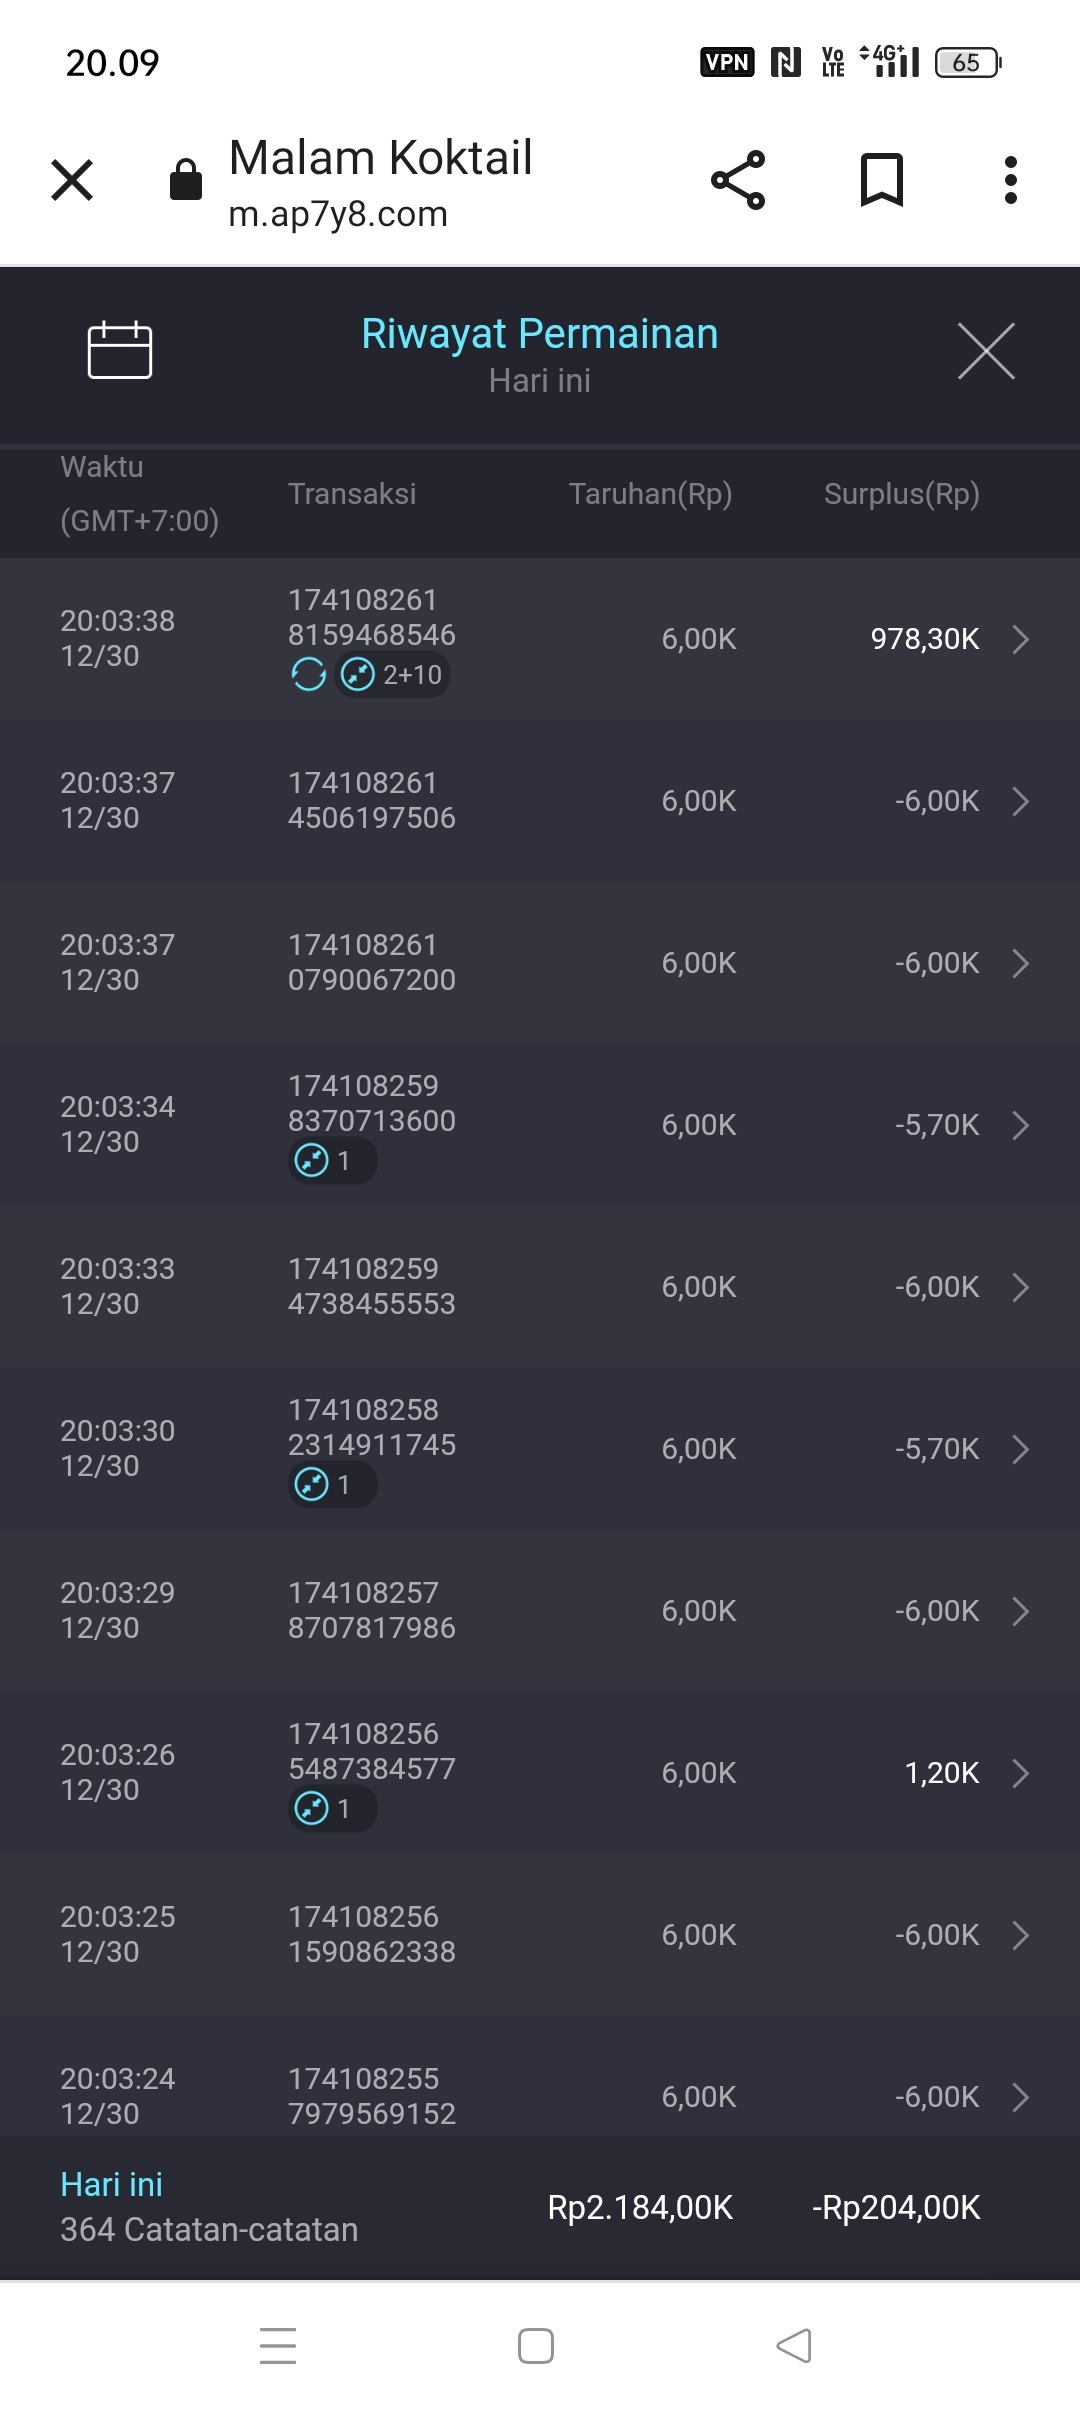This screenshot has width=1080, height=2412.
Task: Tap the browser share icon
Action: [738, 180]
